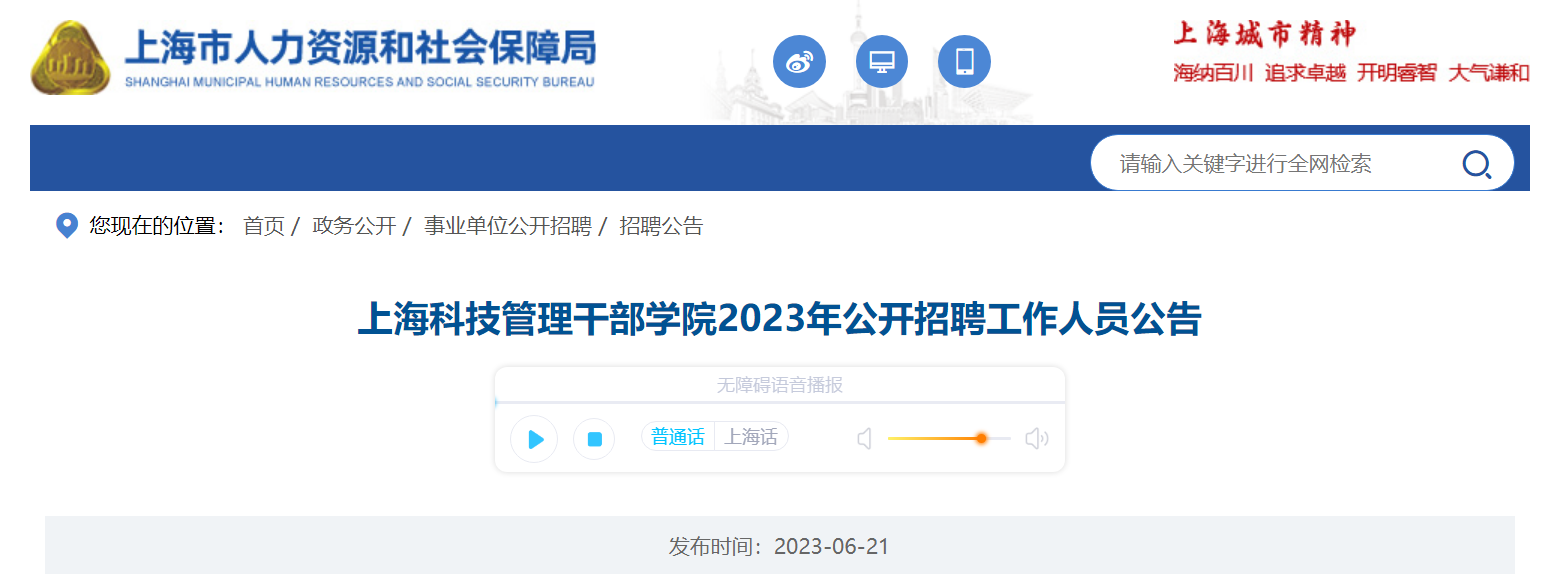Go to 首页 breadcrumb link
The width and height of the screenshot is (1554, 587).
tap(264, 226)
